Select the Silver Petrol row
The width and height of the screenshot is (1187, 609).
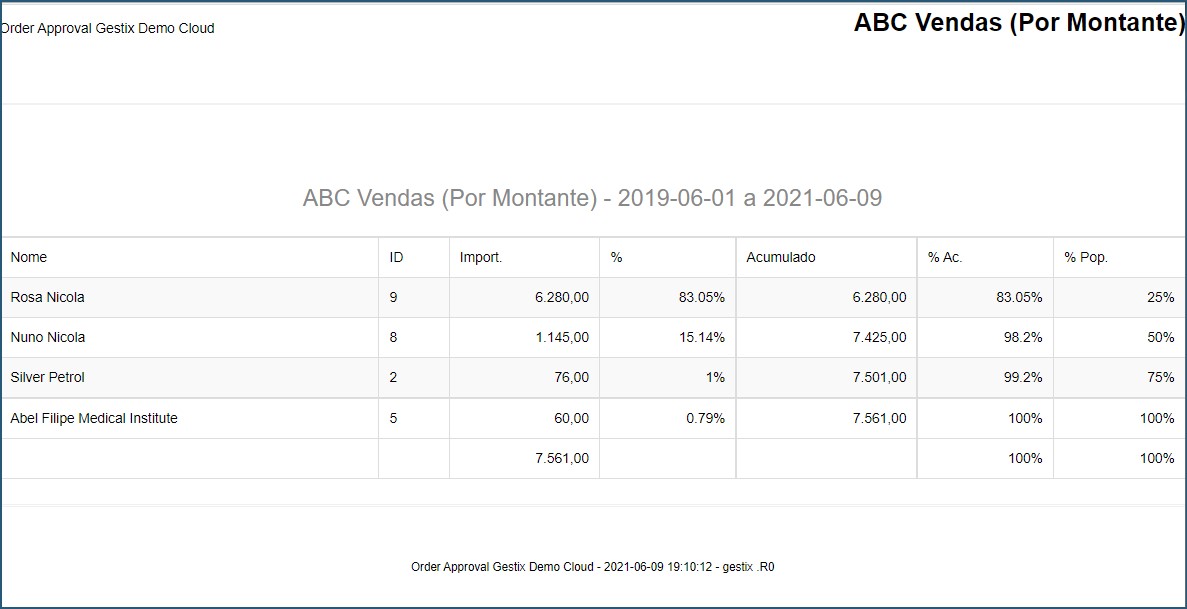(x=594, y=377)
